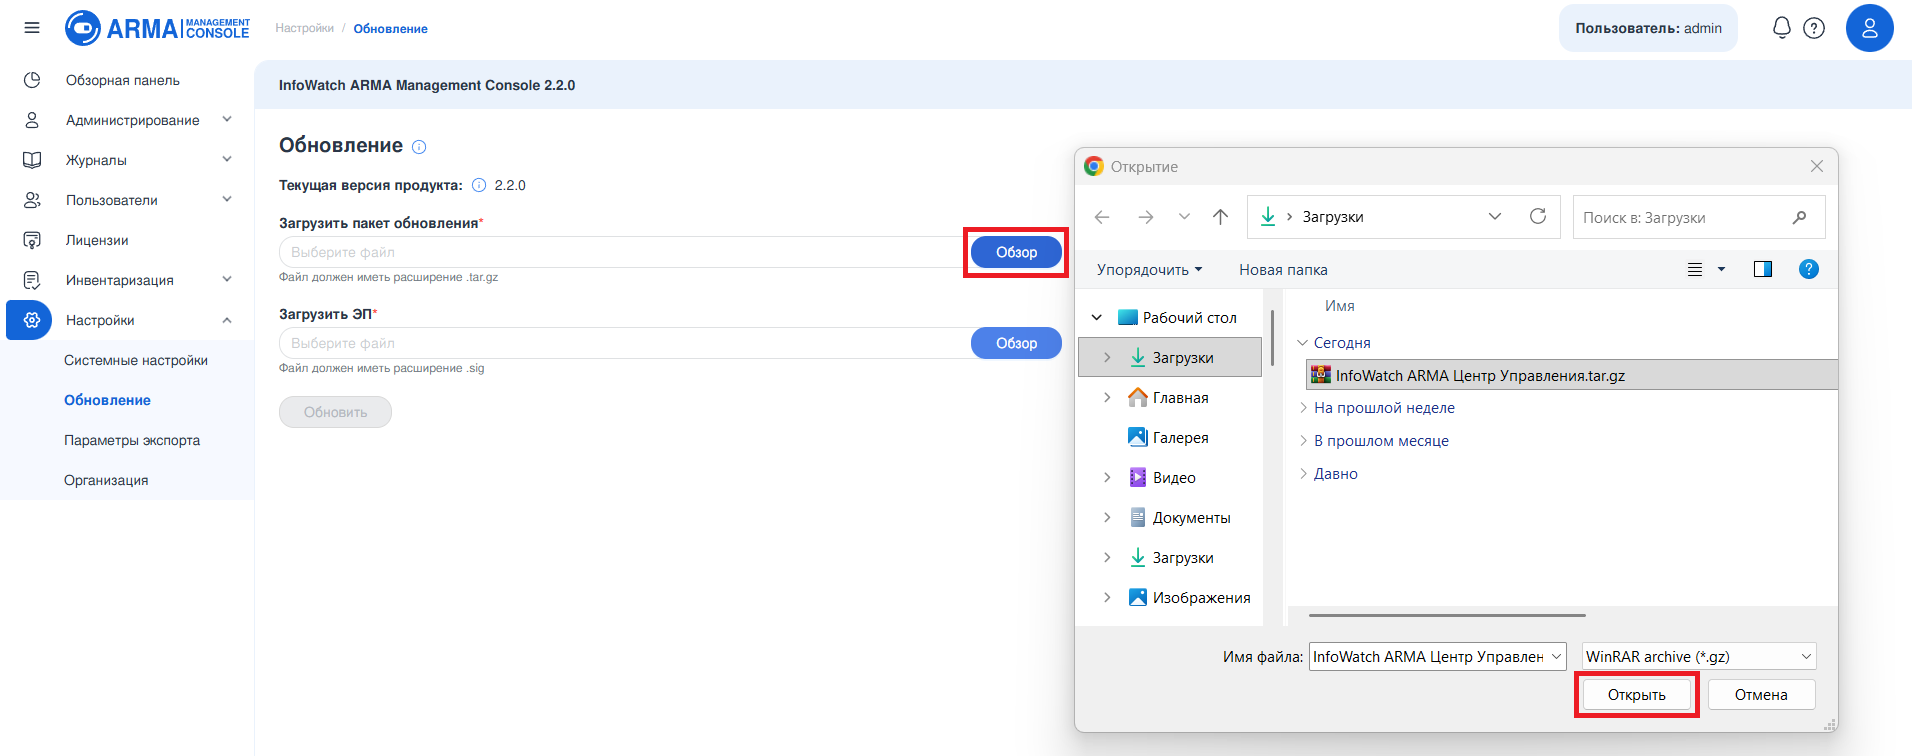The width and height of the screenshot is (1912, 756).
Task: Click the info icon beside current product version
Action: point(479,185)
